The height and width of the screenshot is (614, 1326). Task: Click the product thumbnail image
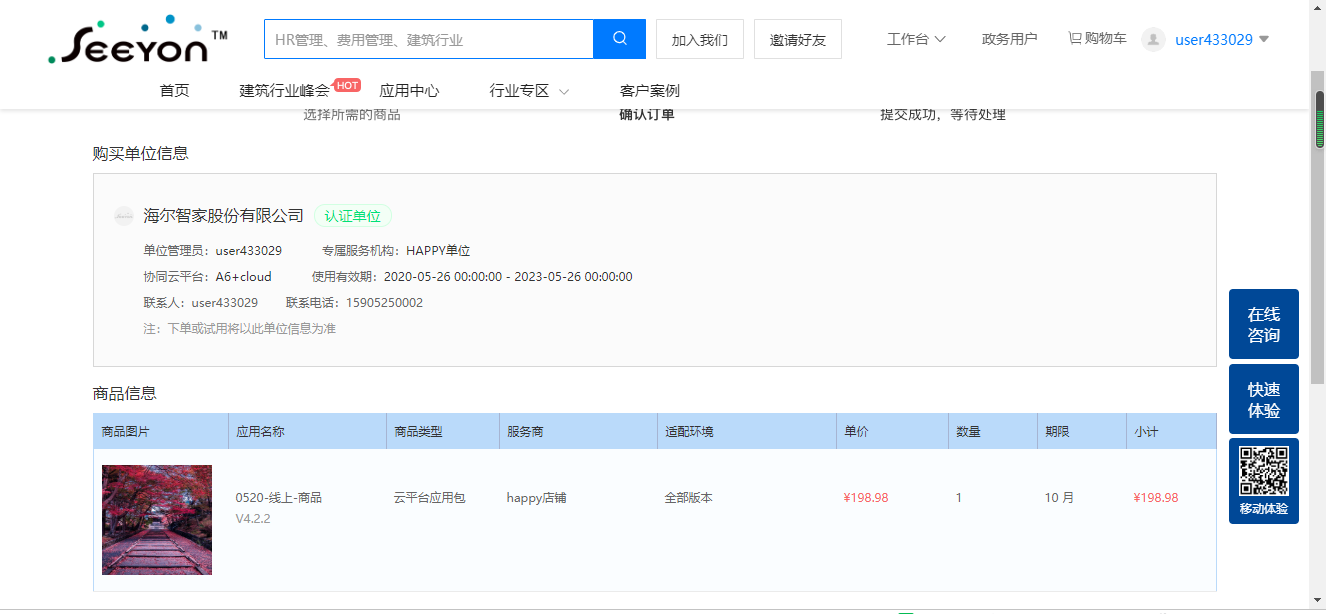click(157, 520)
